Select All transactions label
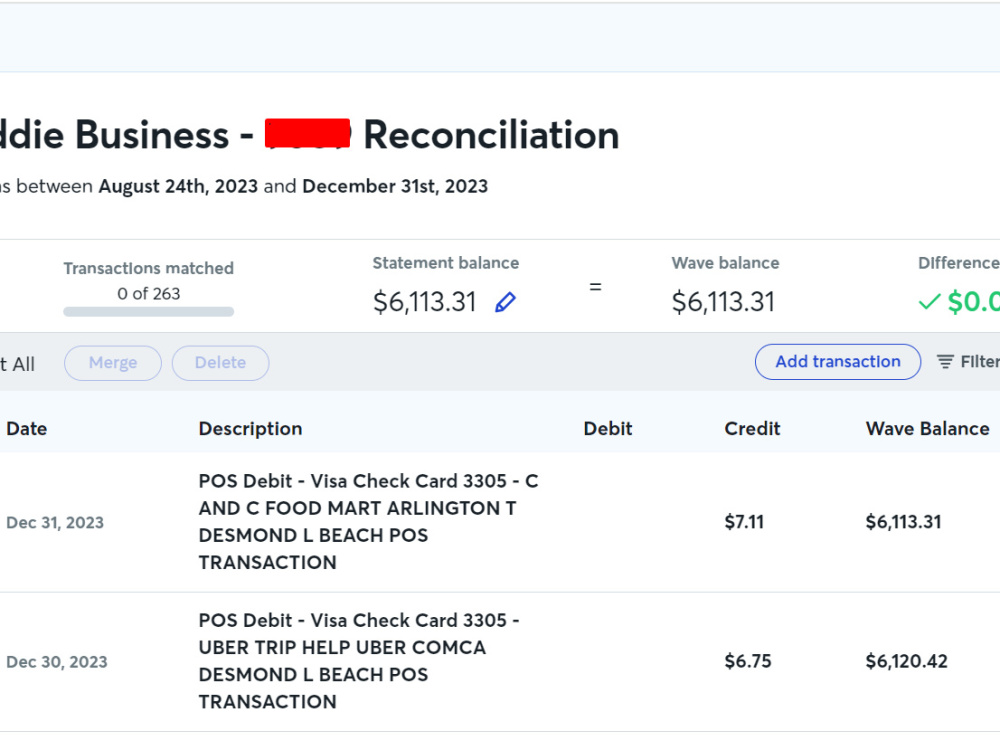The width and height of the screenshot is (1000, 750). (x=17, y=364)
